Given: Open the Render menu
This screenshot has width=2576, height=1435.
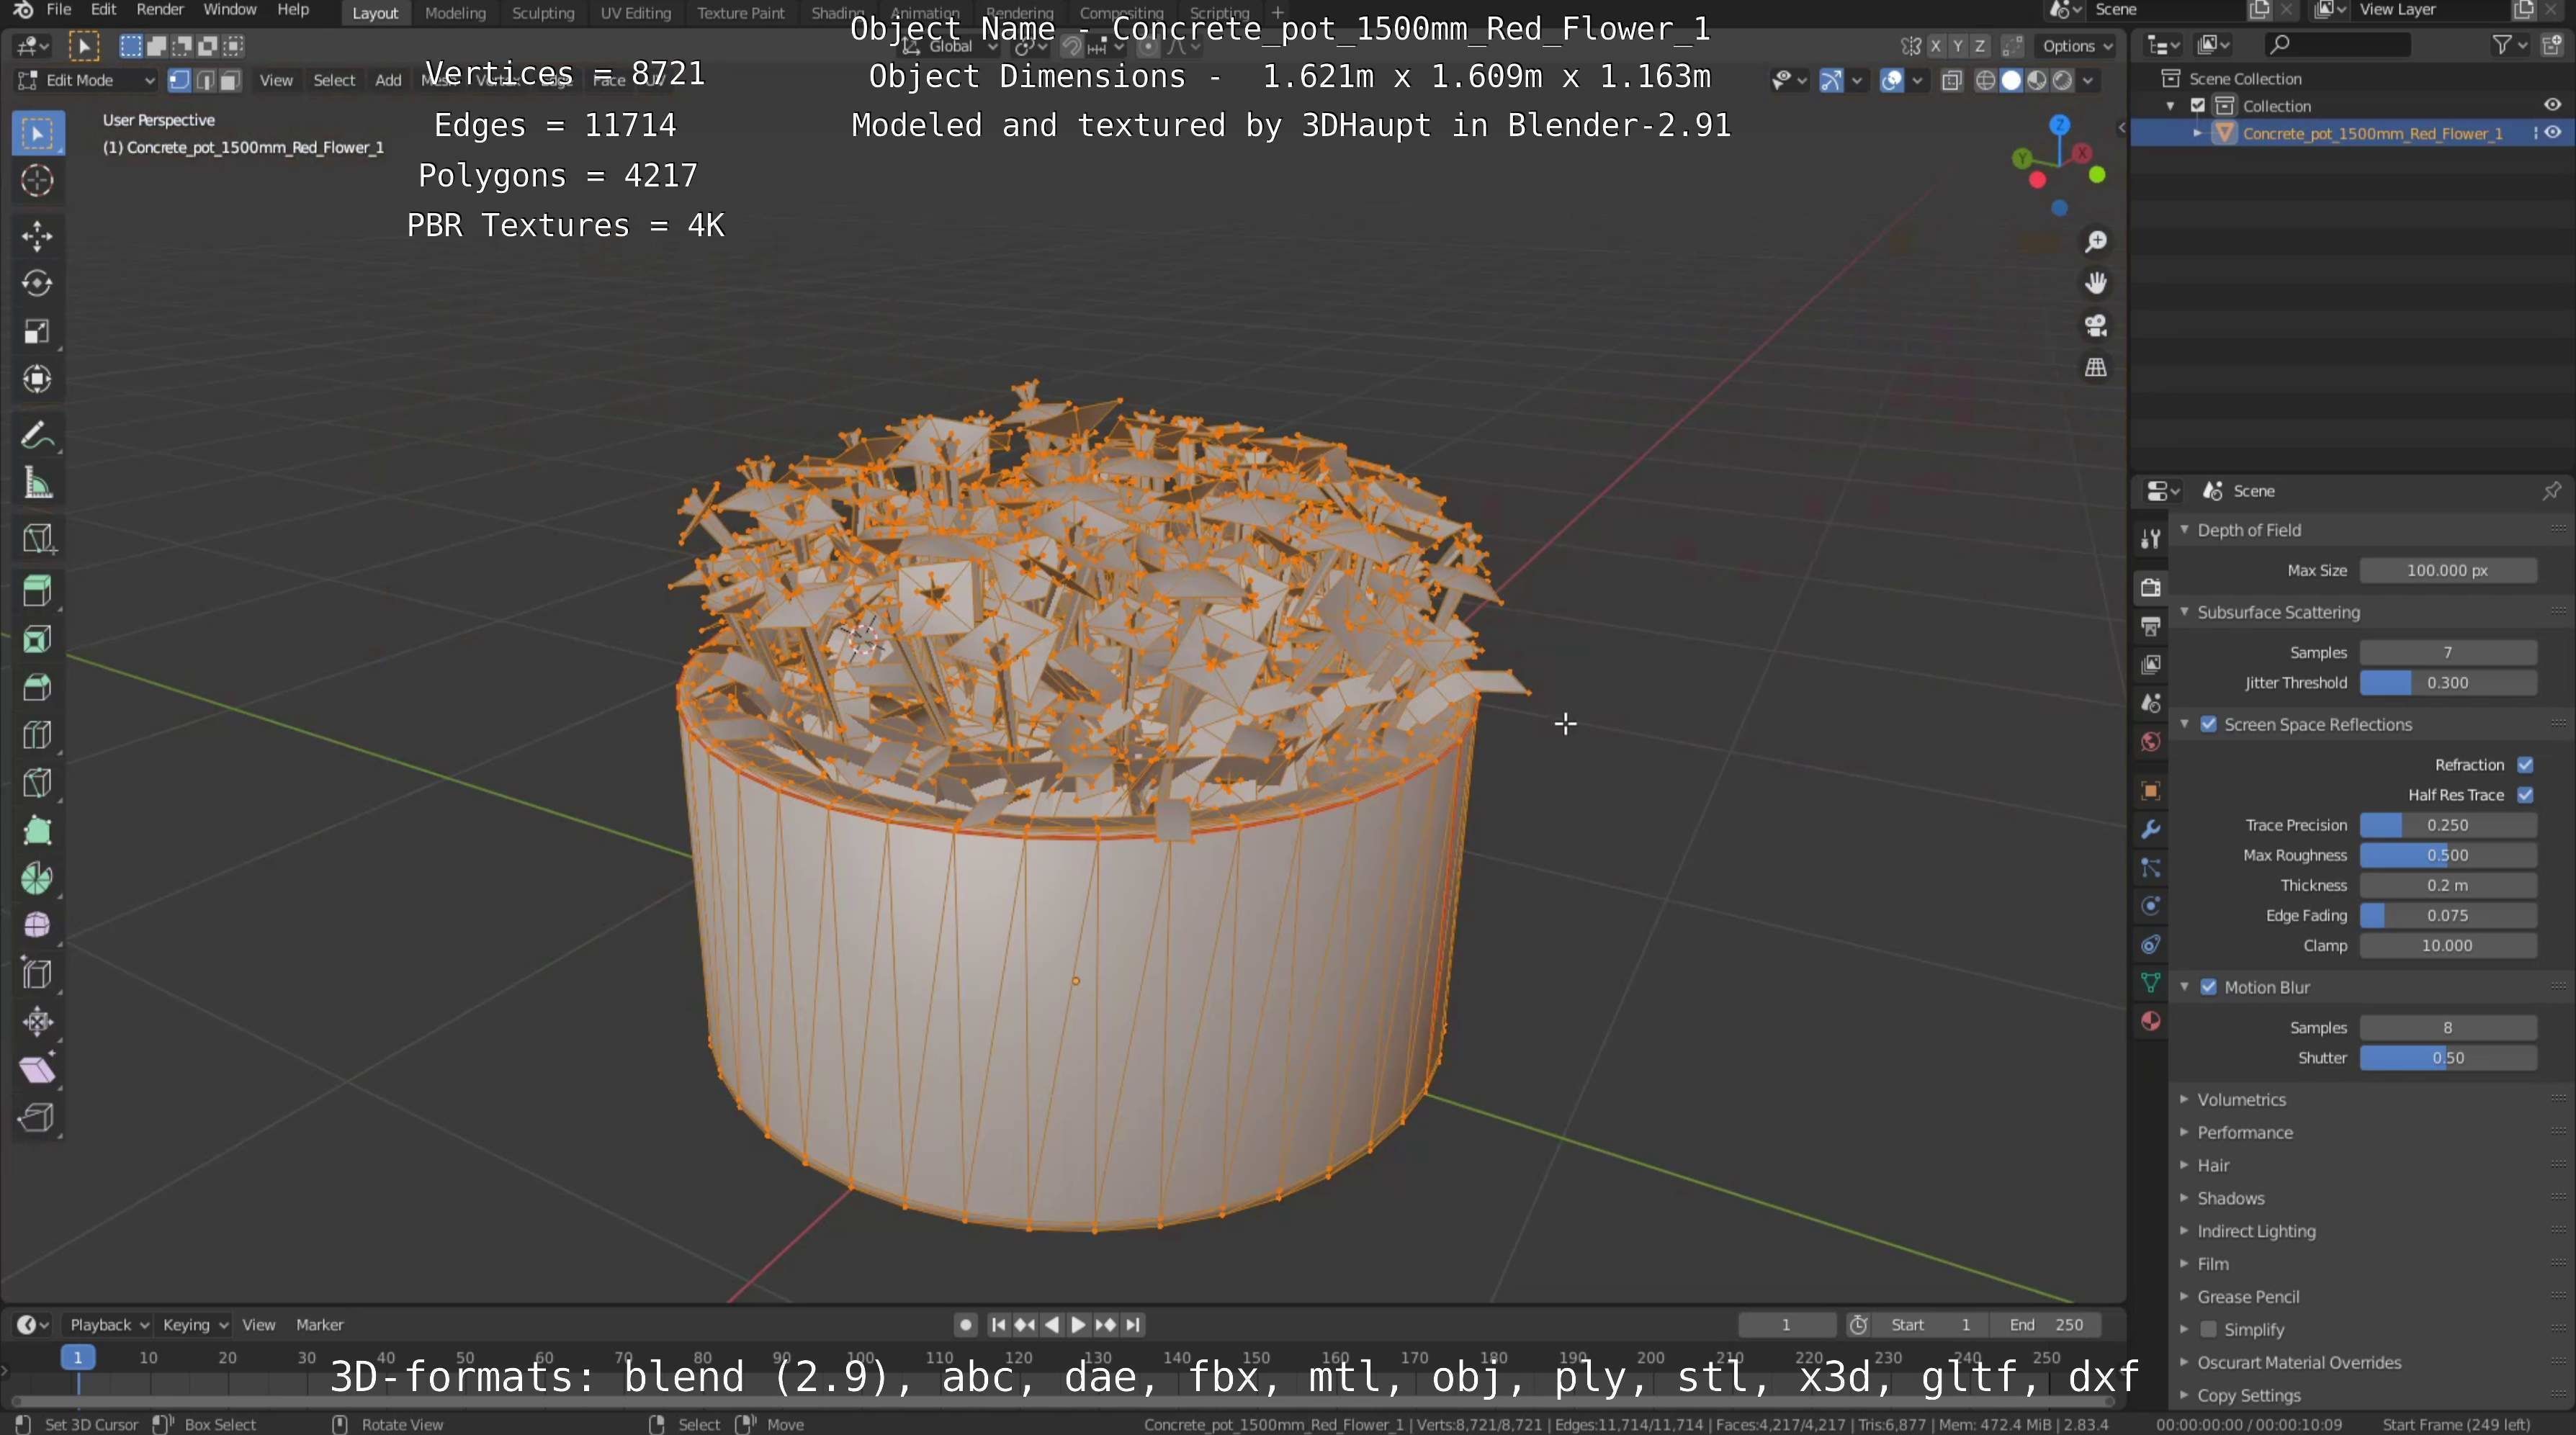Looking at the screenshot, I should (x=159, y=10).
